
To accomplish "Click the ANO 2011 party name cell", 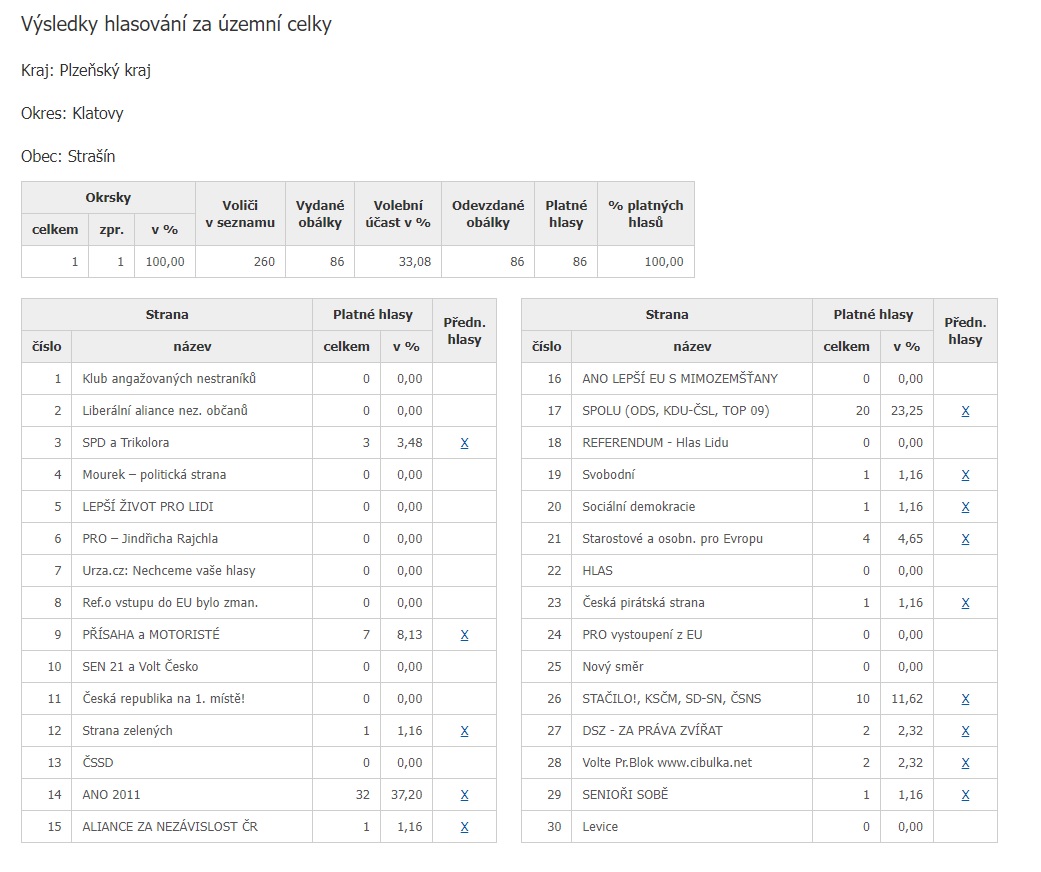I will [x=192, y=795].
